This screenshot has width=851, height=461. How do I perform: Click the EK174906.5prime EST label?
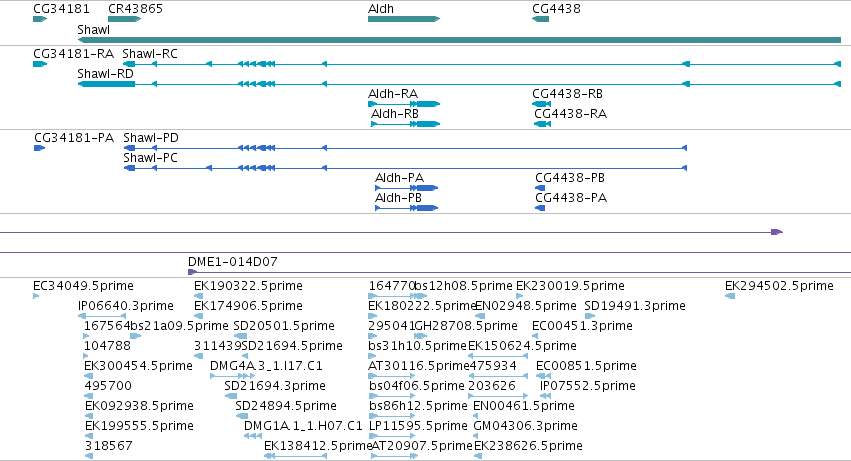click(x=248, y=306)
